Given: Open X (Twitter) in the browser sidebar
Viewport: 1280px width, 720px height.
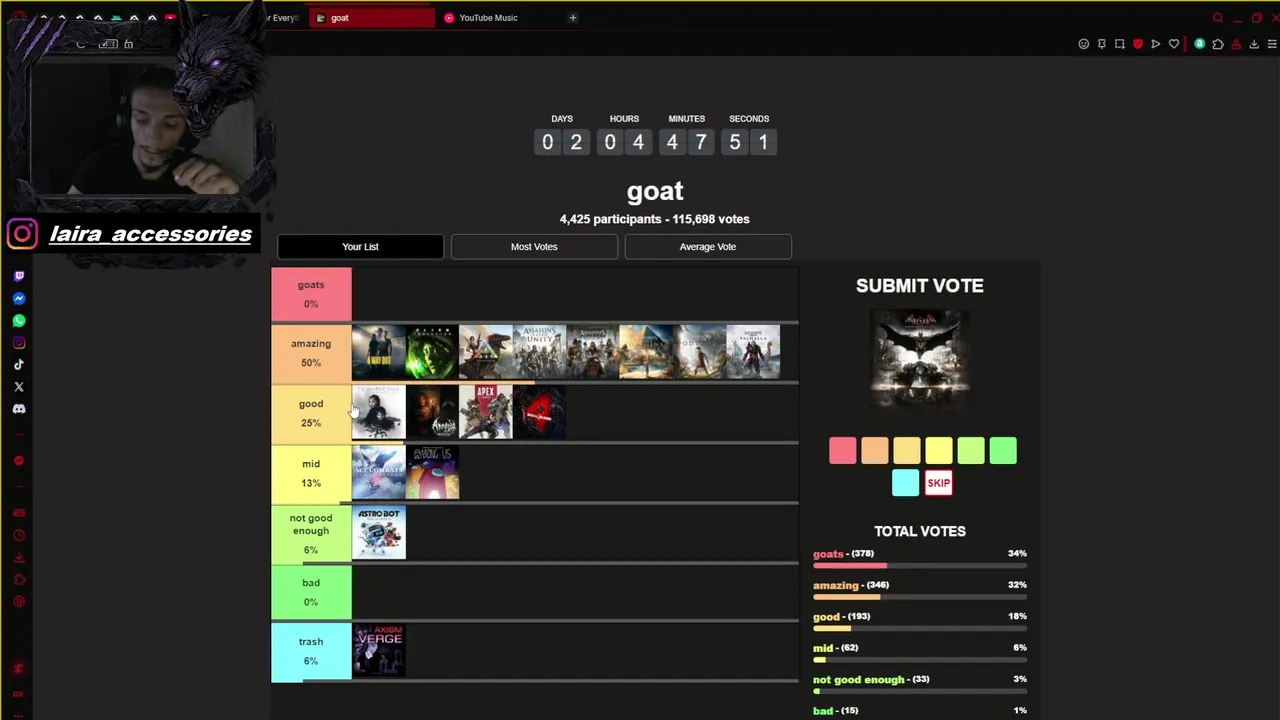Looking at the screenshot, I should coord(19,387).
